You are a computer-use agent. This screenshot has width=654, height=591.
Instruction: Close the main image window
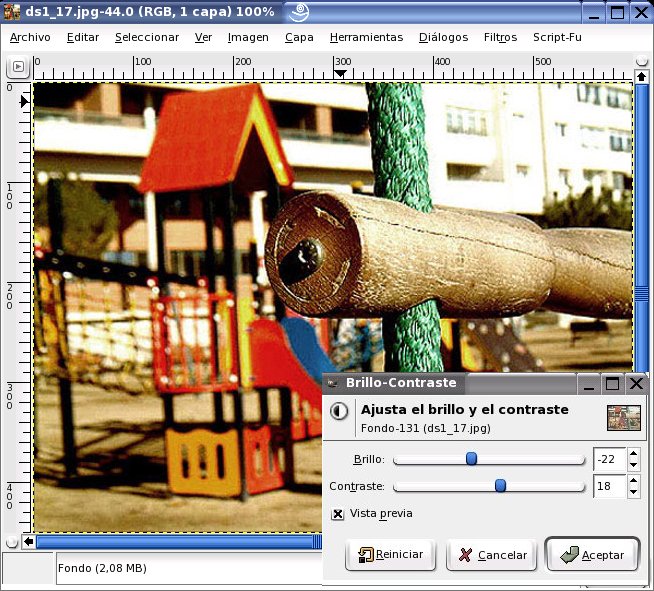pos(641,13)
